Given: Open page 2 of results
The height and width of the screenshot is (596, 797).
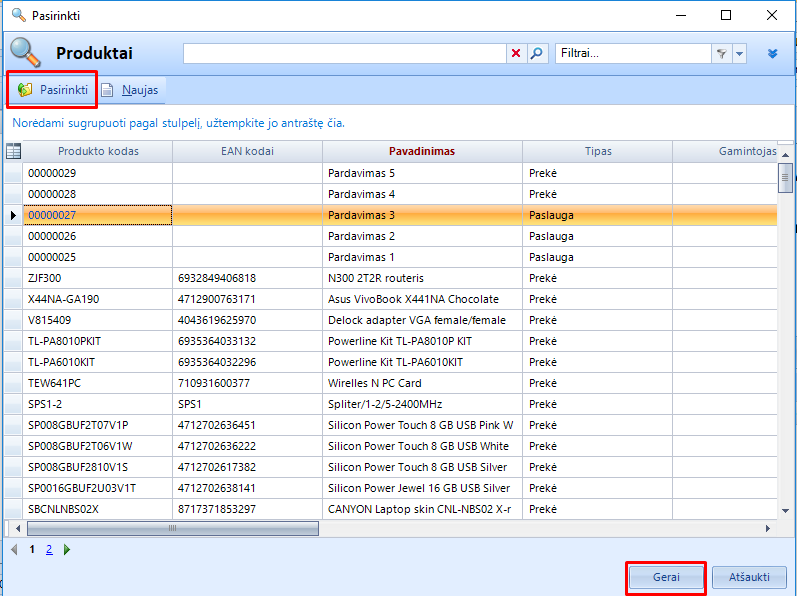Looking at the screenshot, I should tap(49, 549).
